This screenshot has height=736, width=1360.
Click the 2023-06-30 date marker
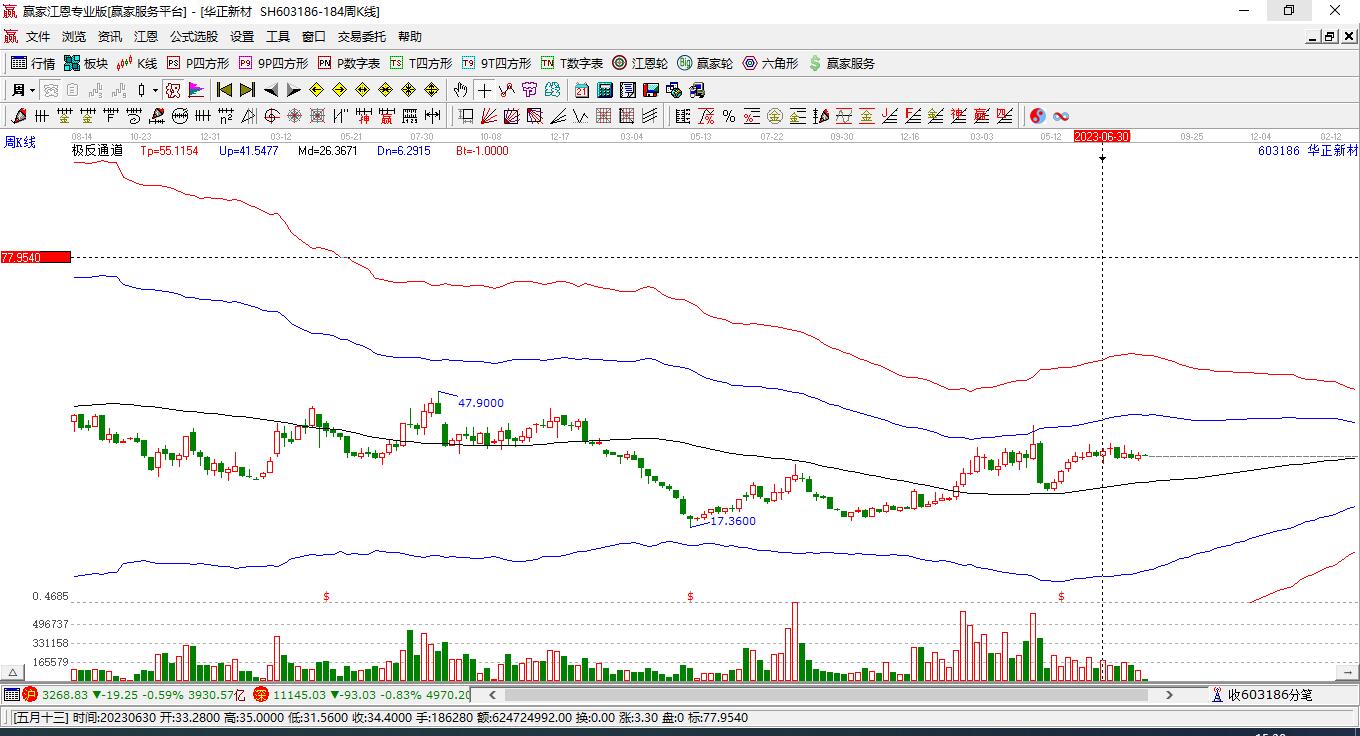pos(1102,136)
